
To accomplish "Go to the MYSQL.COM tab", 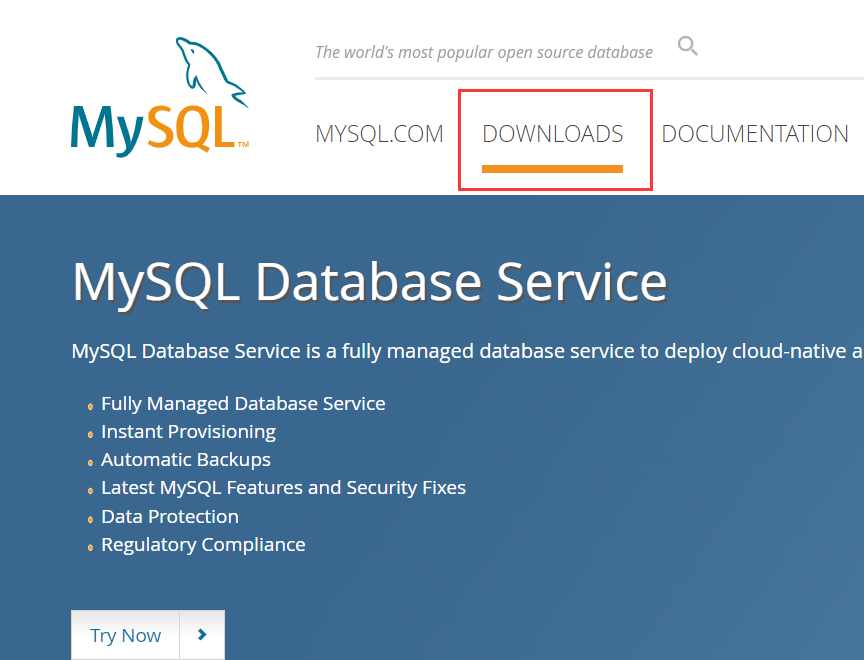I will [379, 134].
